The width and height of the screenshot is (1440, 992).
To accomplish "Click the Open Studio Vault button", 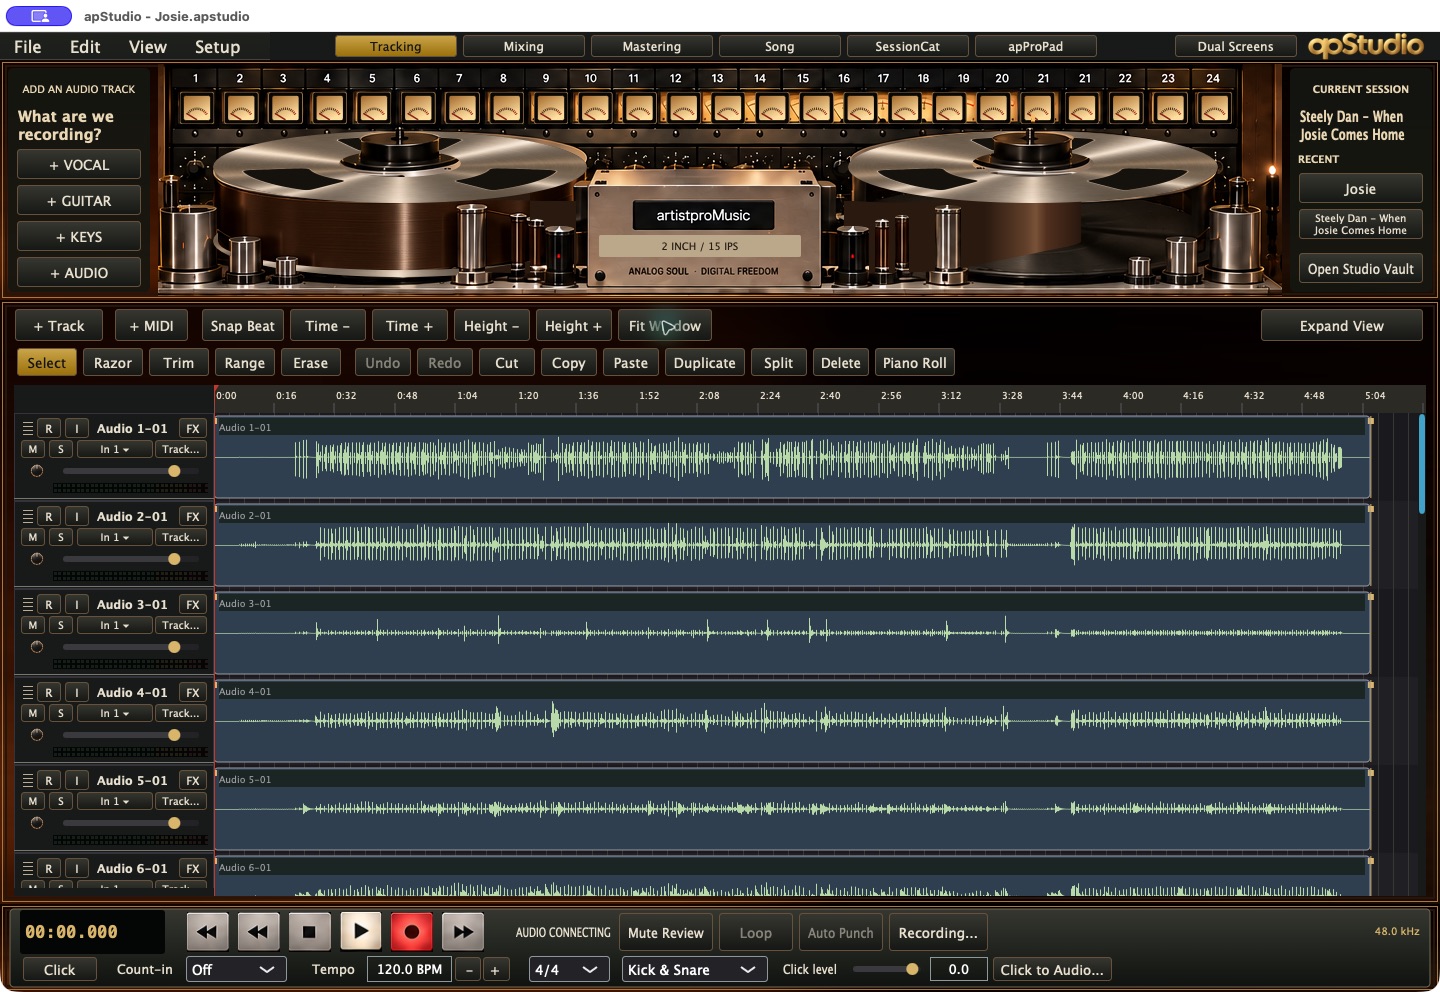I will click(1360, 269).
